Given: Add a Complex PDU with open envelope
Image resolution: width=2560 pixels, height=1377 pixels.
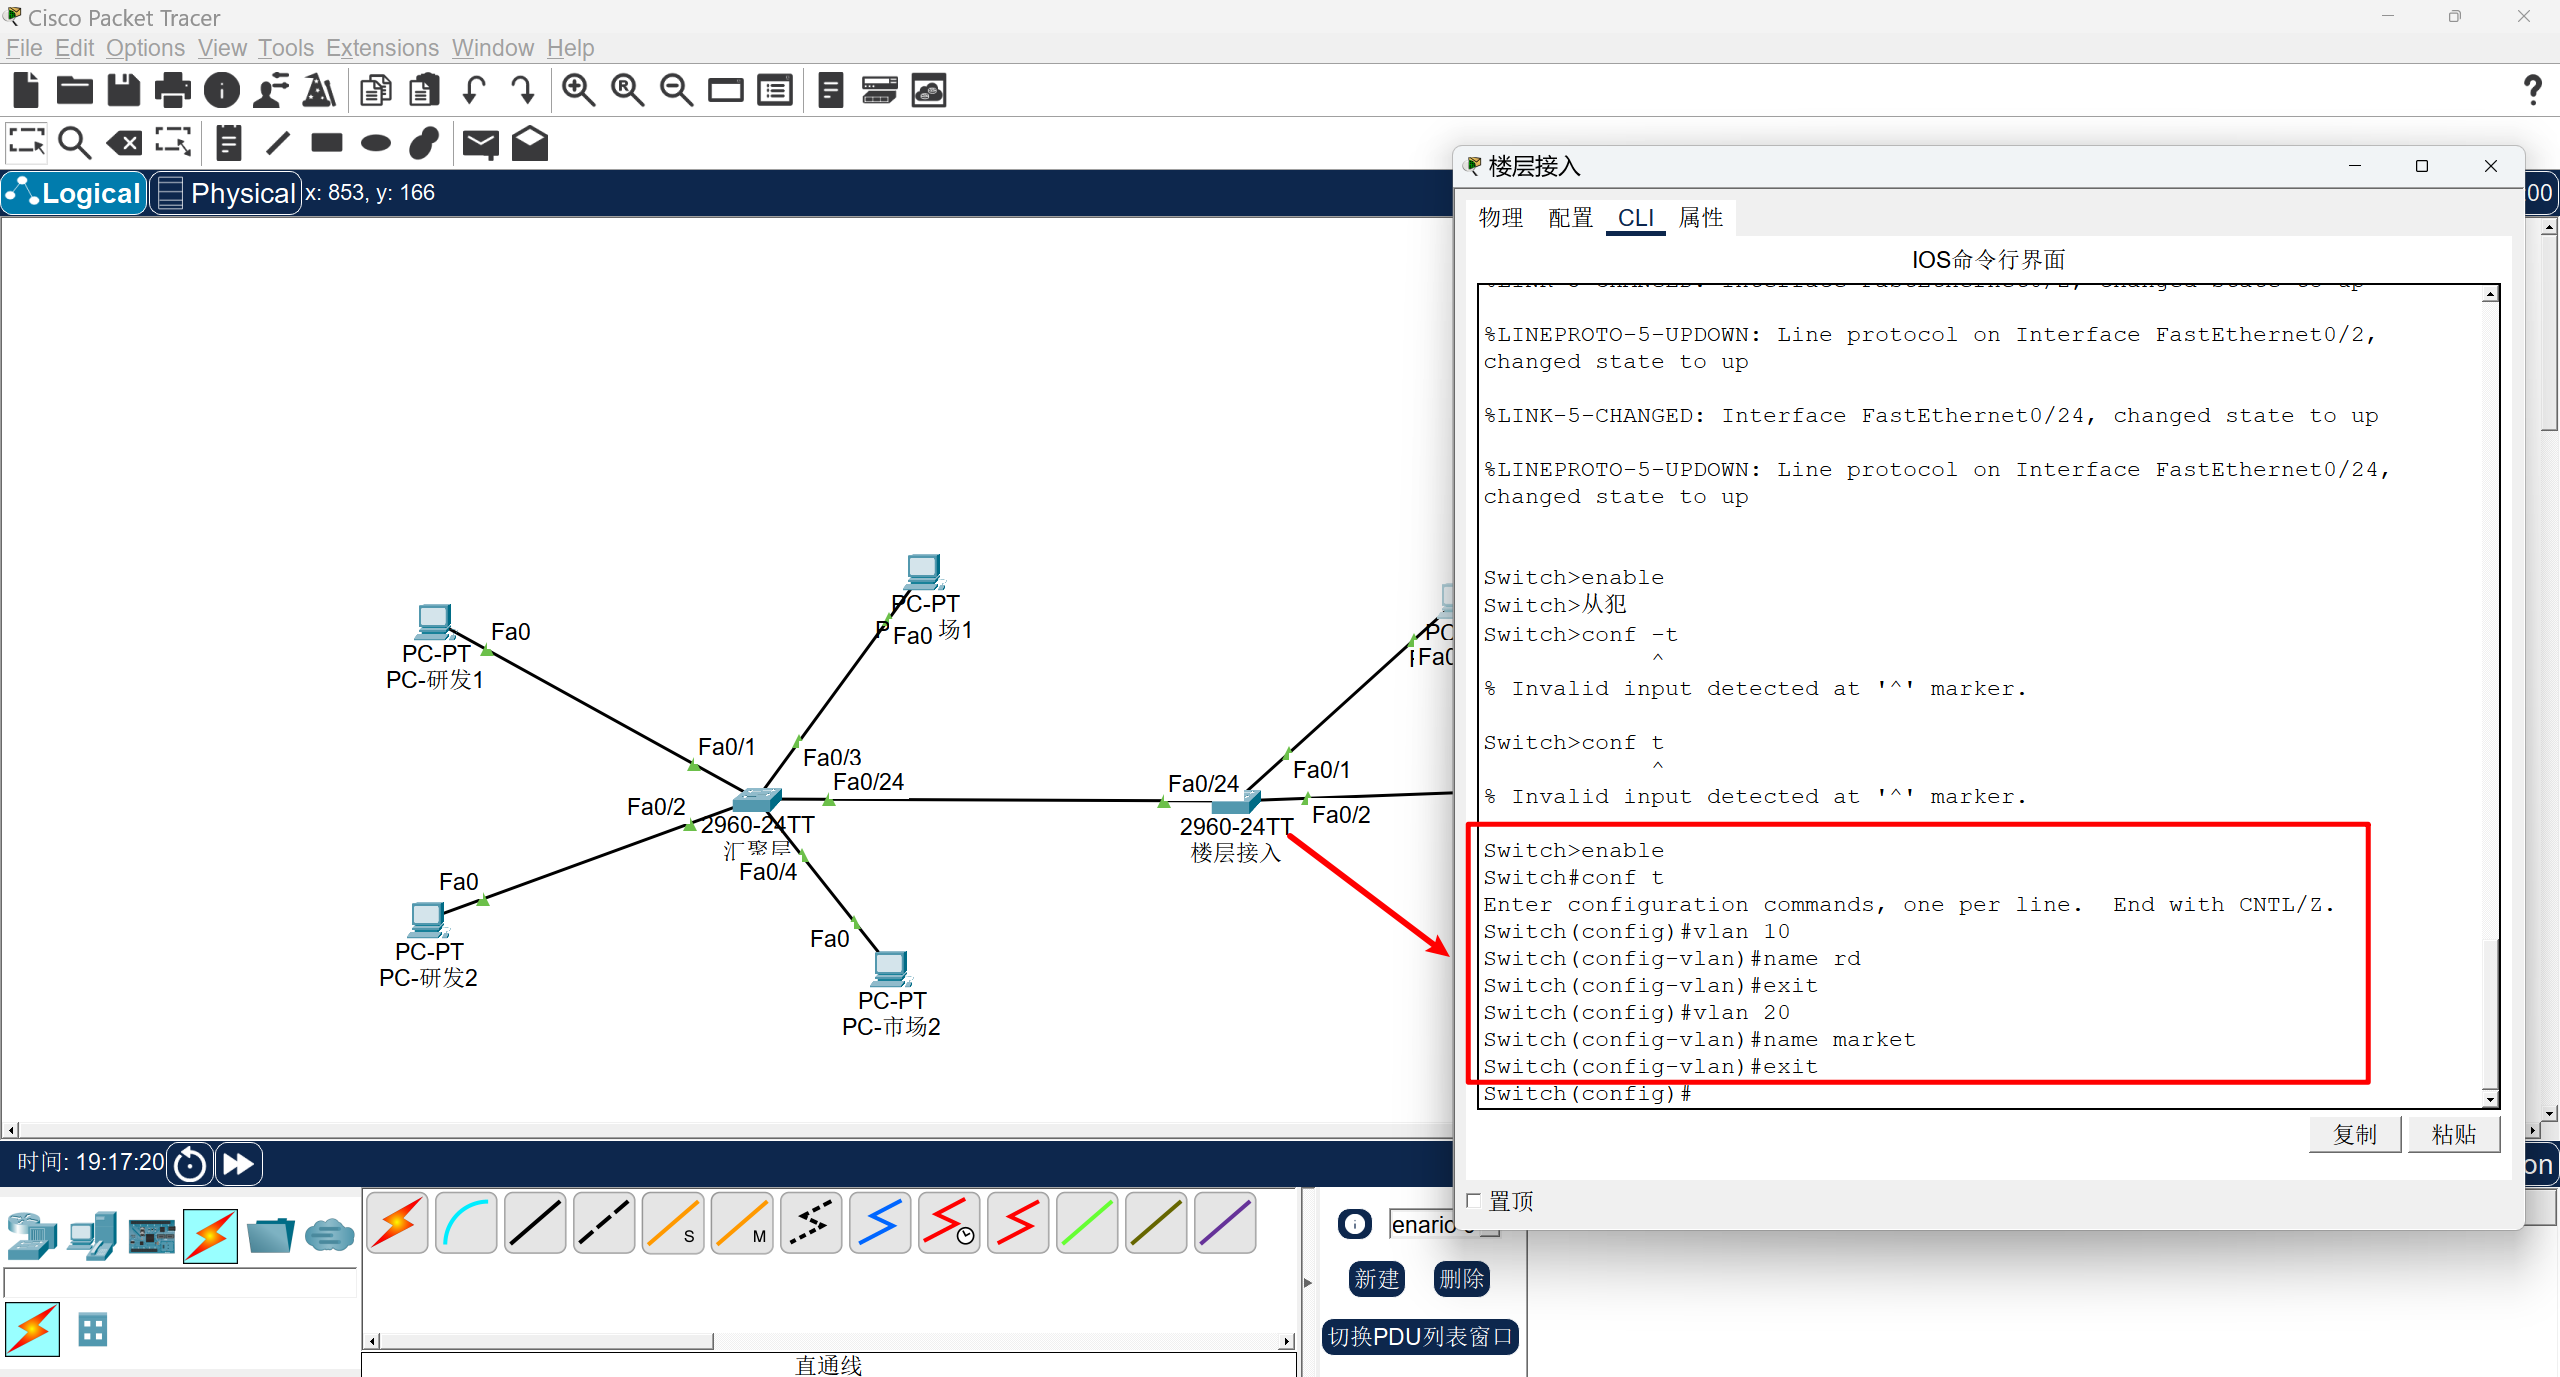Looking at the screenshot, I should point(530,143).
